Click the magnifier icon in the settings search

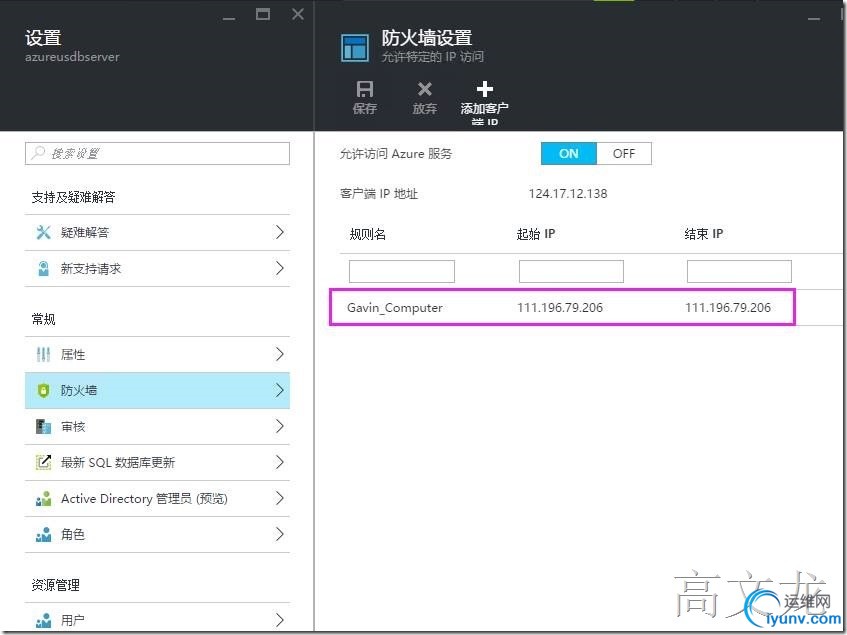point(38,153)
